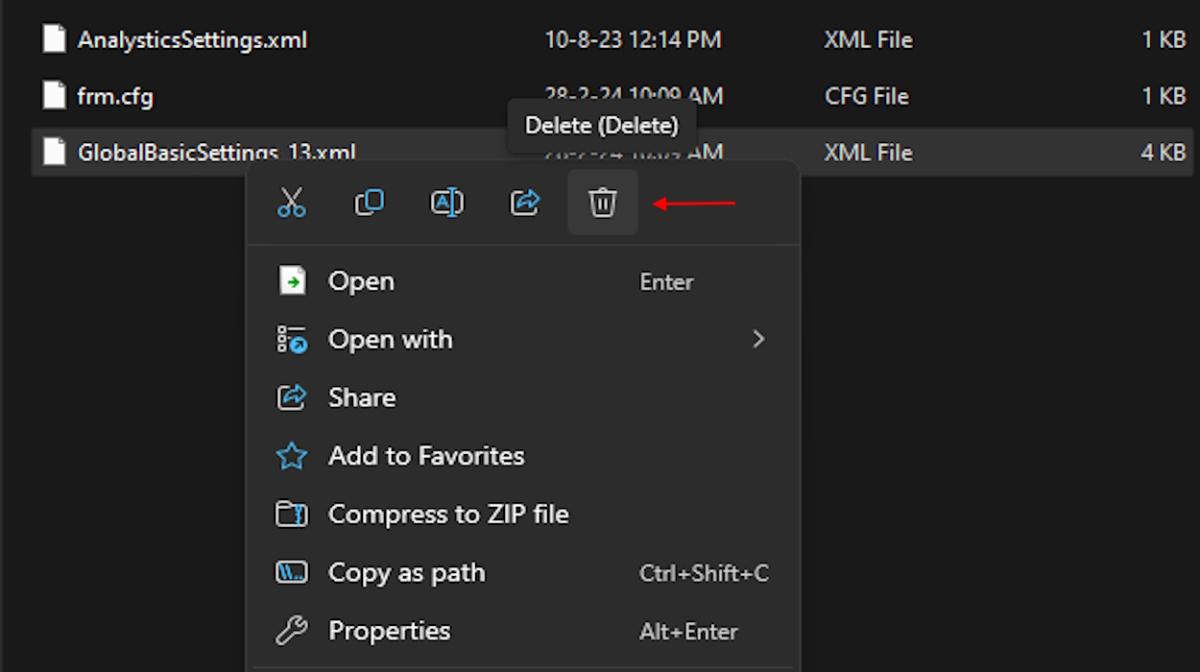Choose Open from the context menu
Screen dimensions: 1200x672
361,282
